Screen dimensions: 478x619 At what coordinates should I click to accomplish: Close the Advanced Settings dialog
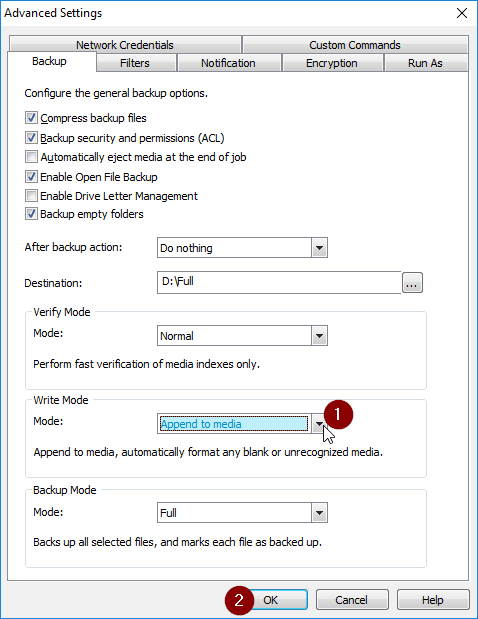(x=462, y=13)
